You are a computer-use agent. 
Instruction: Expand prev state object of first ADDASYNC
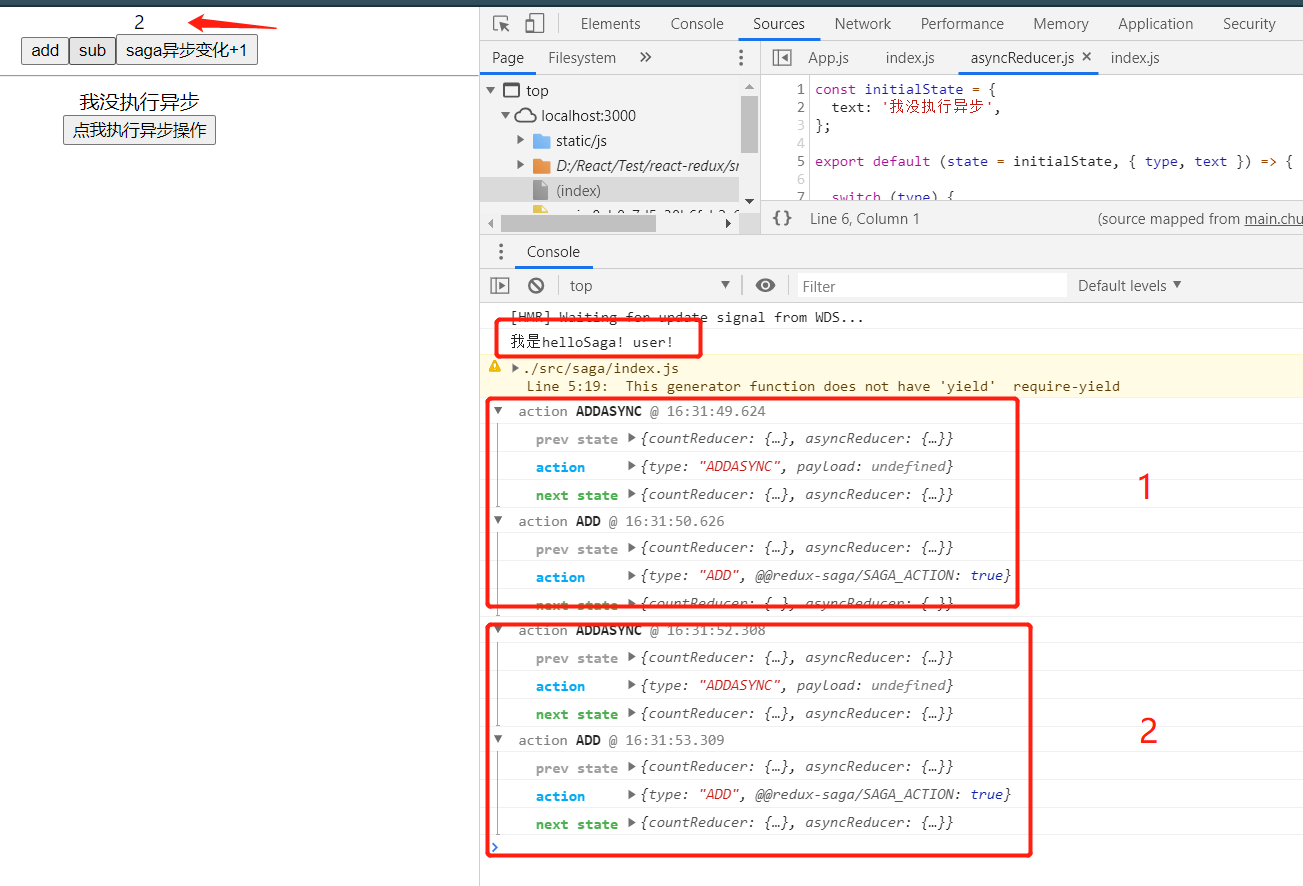pos(631,438)
